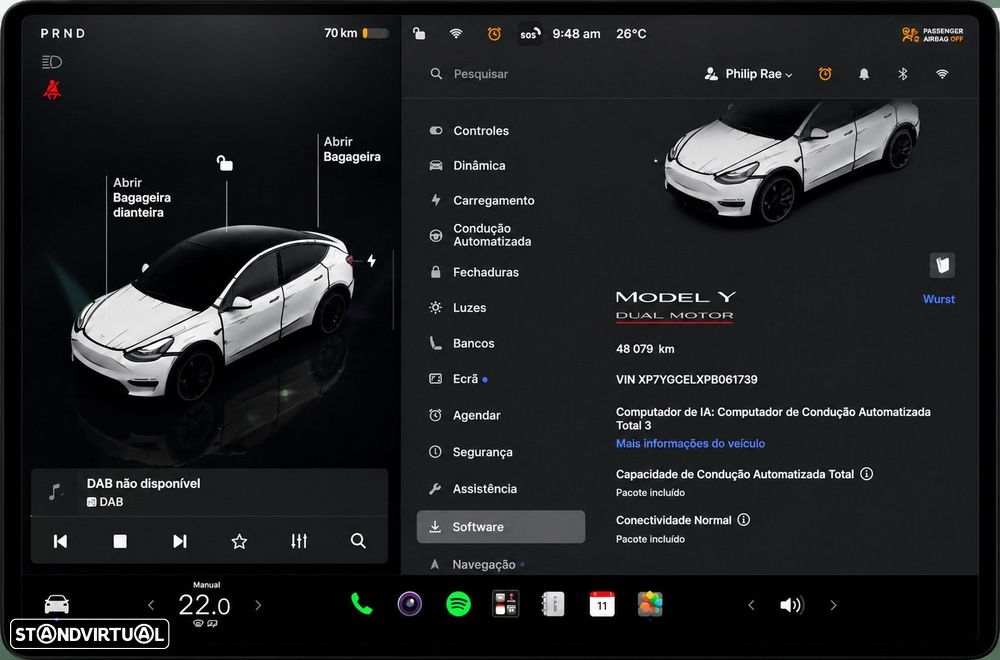Raise volume with right chevron

click(833, 605)
